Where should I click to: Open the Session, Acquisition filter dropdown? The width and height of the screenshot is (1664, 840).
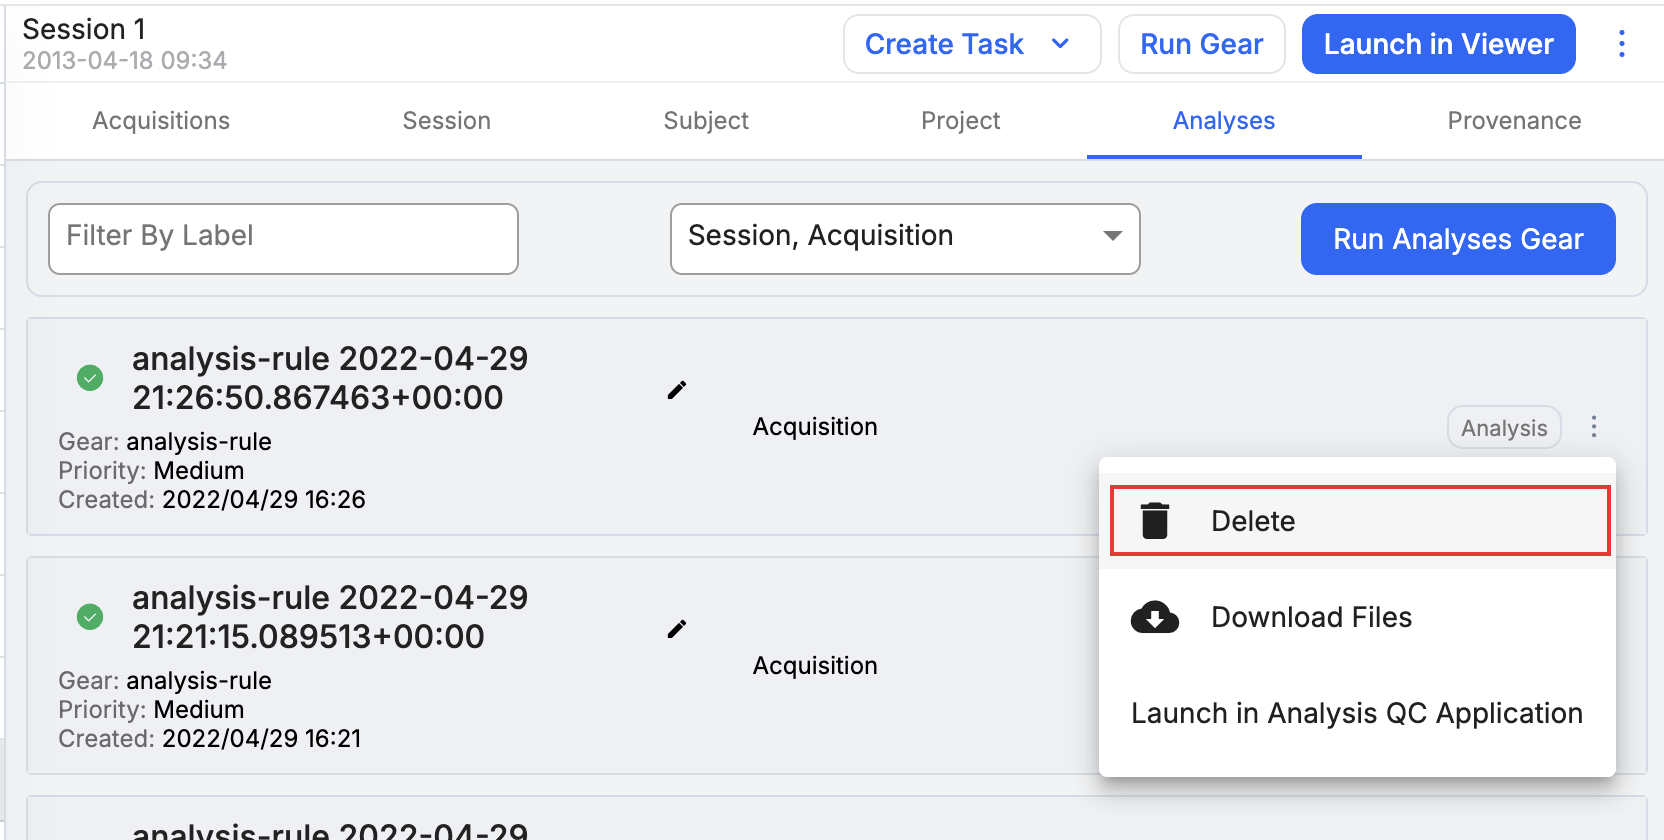pos(905,239)
